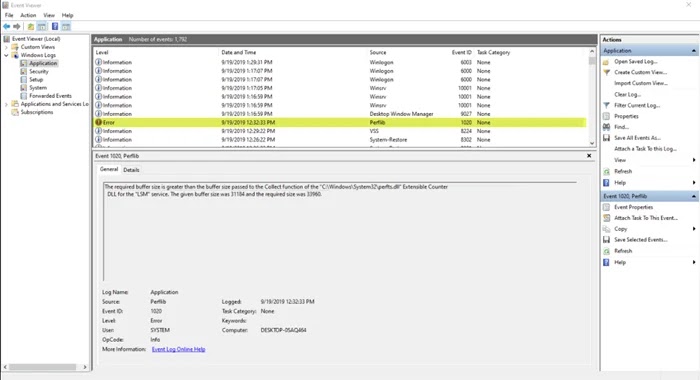Click Clear Log action
This screenshot has height=380, width=700.
click(x=628, y=94)
